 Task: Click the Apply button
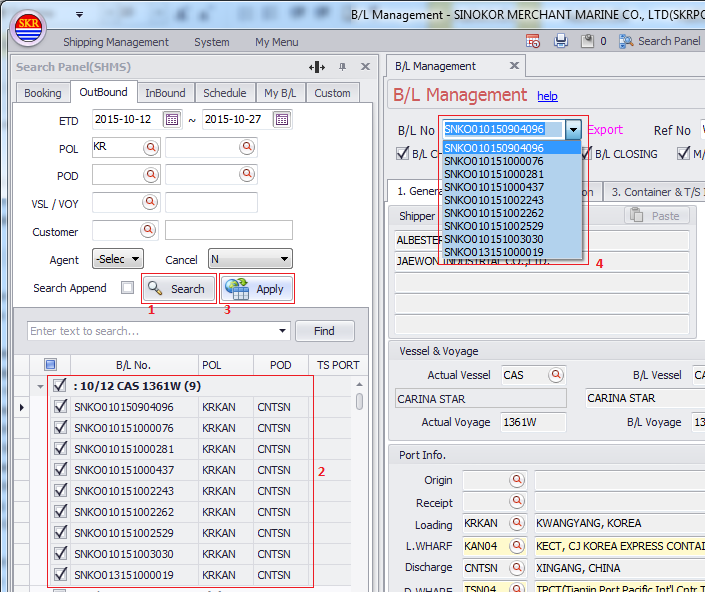click(257, 289)
